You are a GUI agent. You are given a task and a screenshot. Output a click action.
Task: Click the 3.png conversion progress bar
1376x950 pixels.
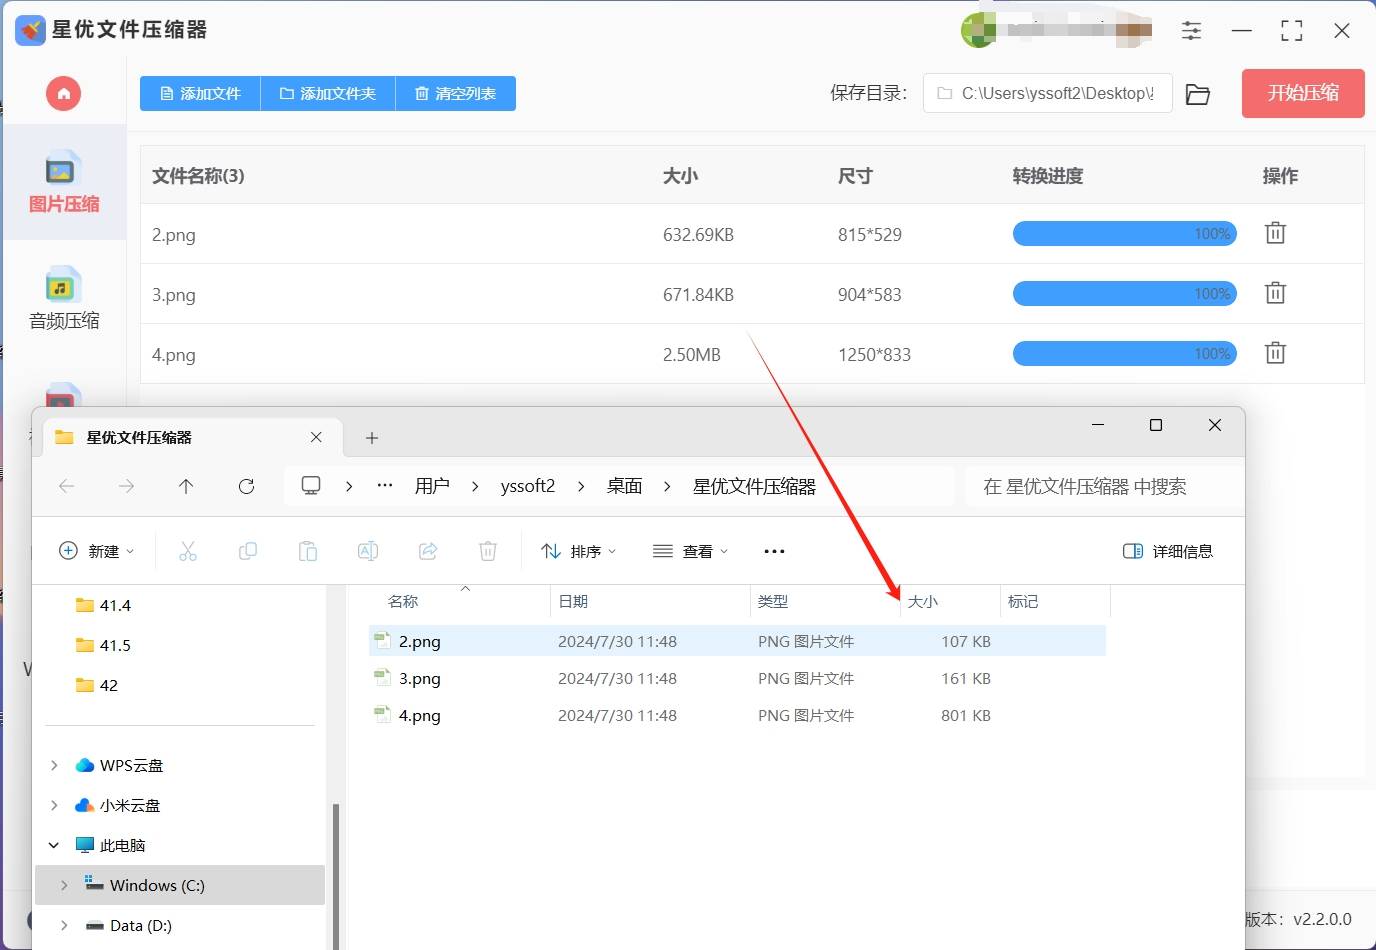pos(1125,294)
